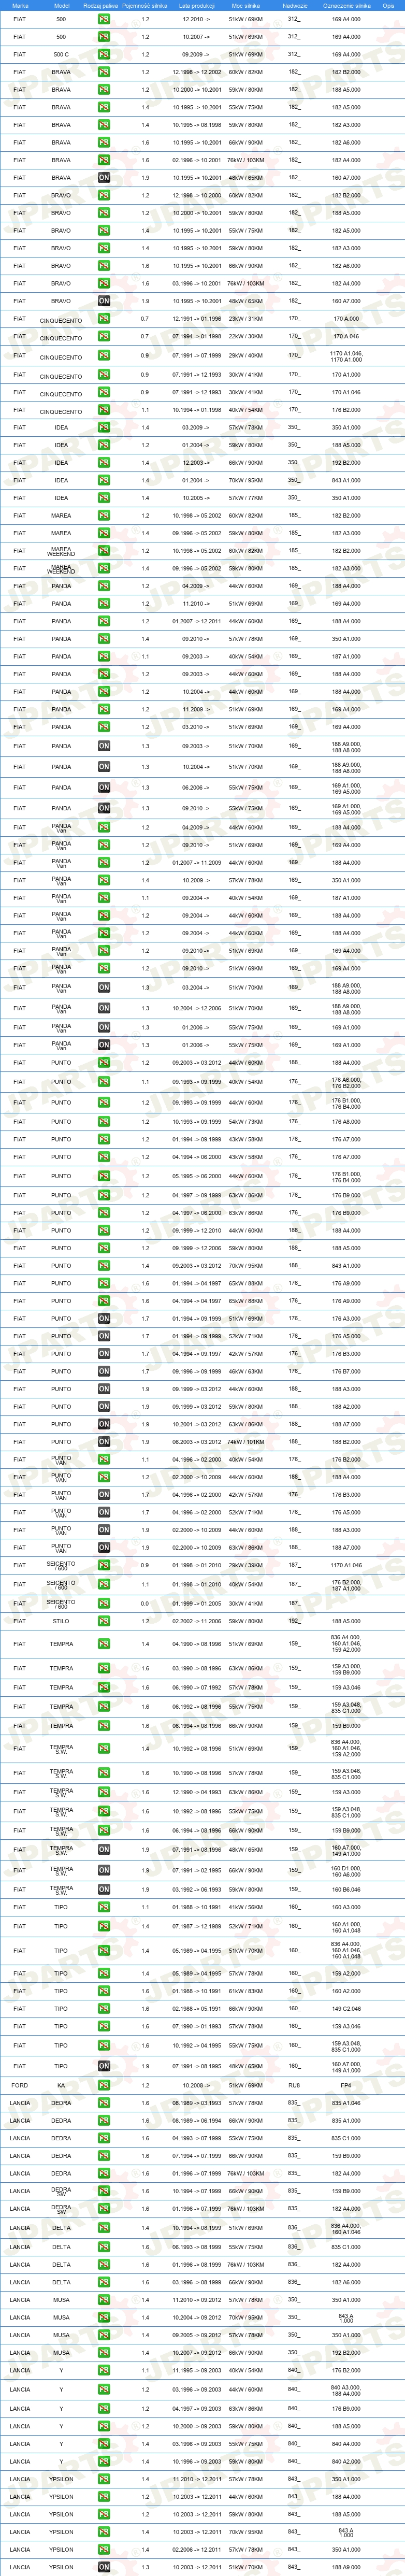
Task: Click the '840 A2.000' engine code cell
Action: (346, 2461)
